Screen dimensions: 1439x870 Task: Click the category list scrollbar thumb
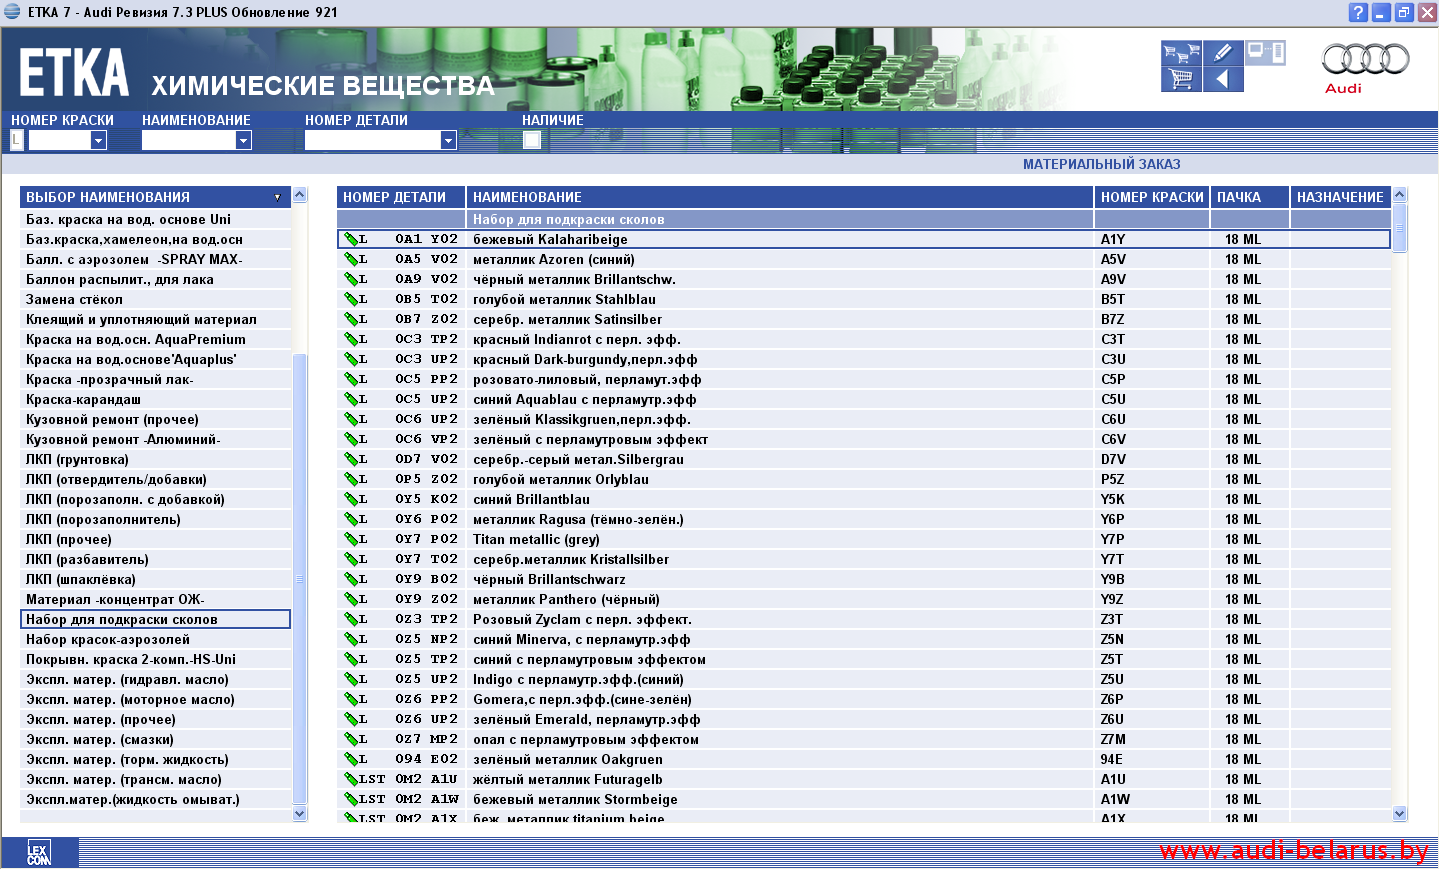pyautogui.click(x=300, y=579)
